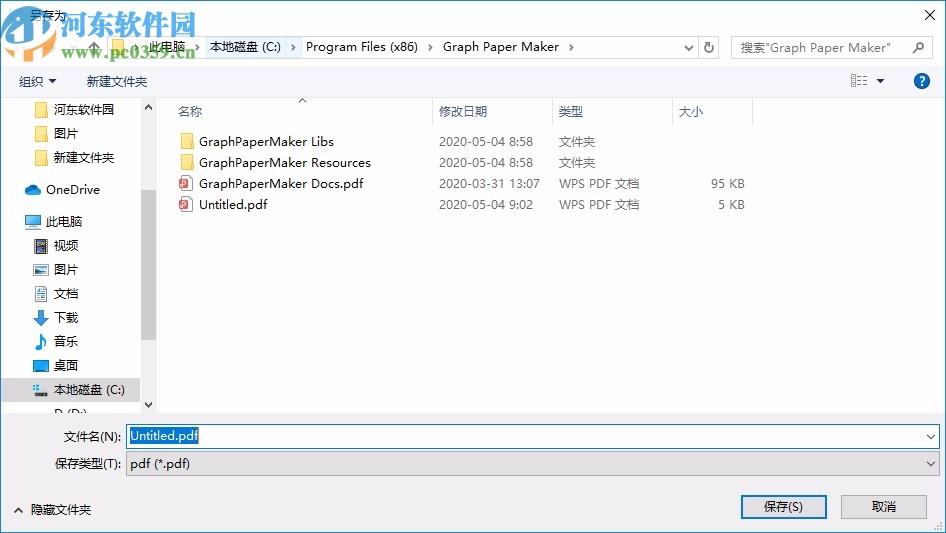
Task: Click the 音乐 music note icon
Action: (40, 342)
